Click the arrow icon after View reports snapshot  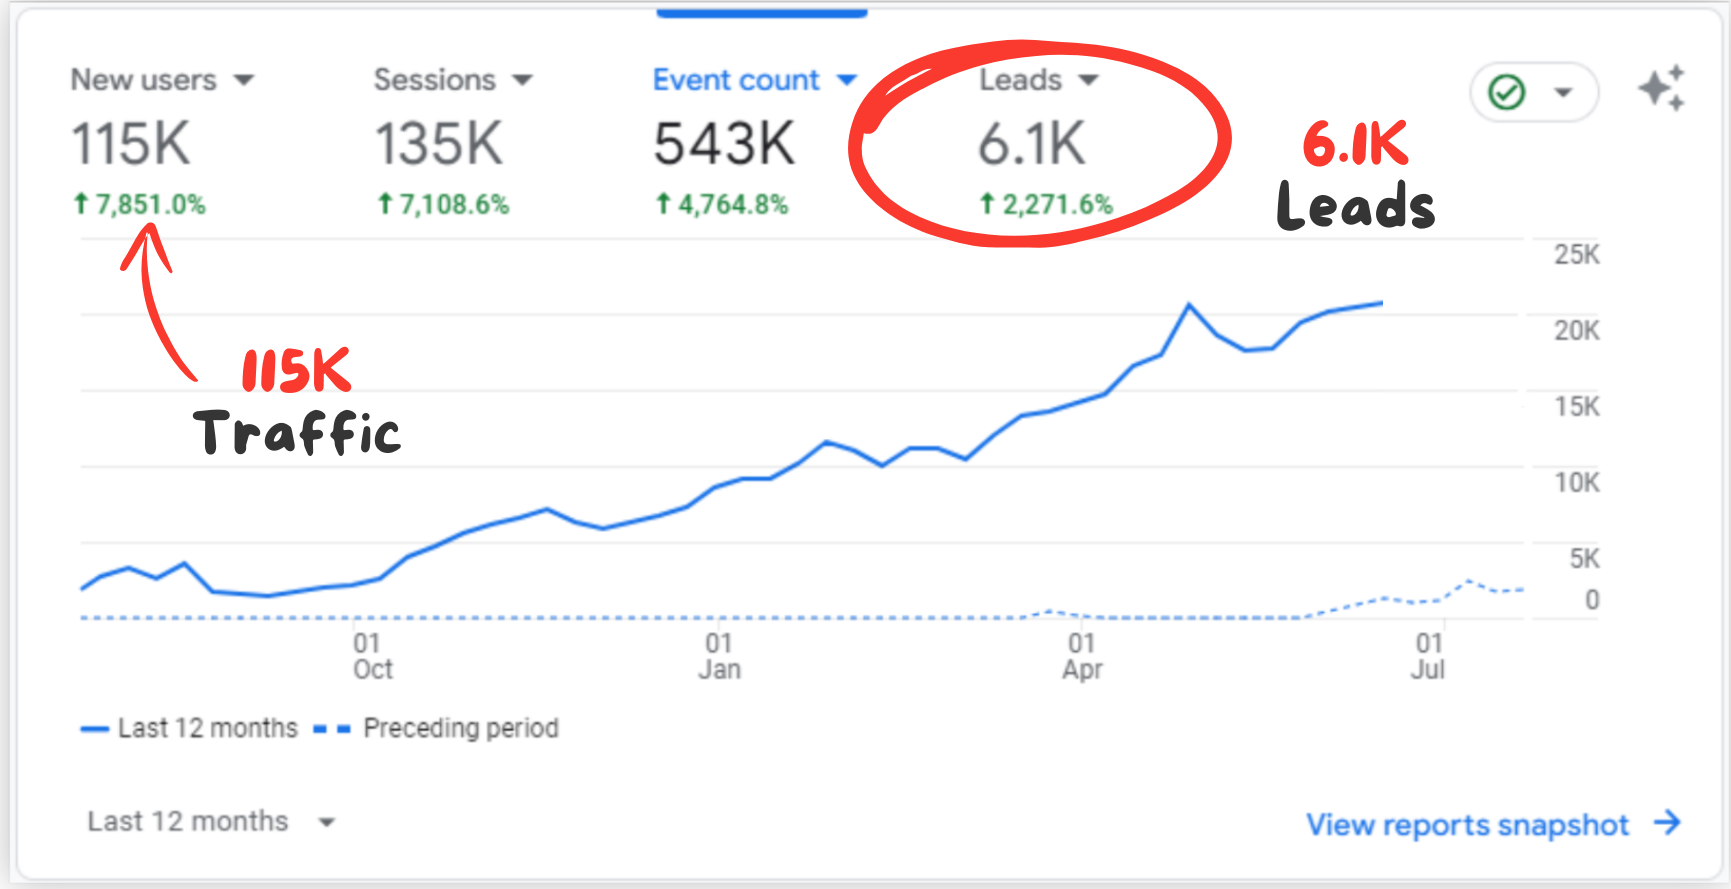tap(1667, 823)
